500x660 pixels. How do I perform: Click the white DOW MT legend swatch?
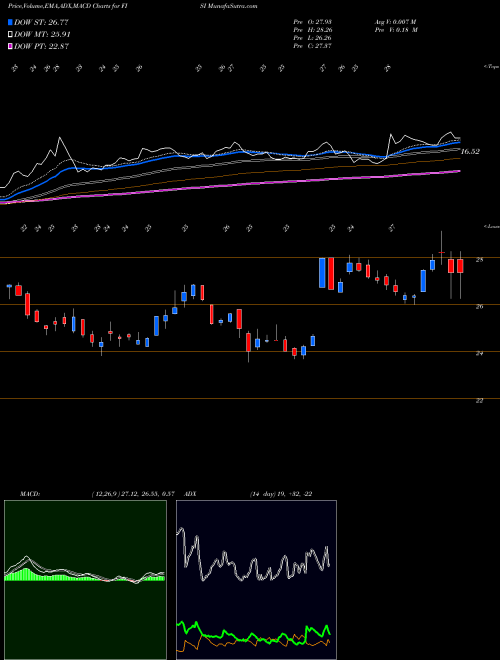pyautogui.click(x=10, y=35)
